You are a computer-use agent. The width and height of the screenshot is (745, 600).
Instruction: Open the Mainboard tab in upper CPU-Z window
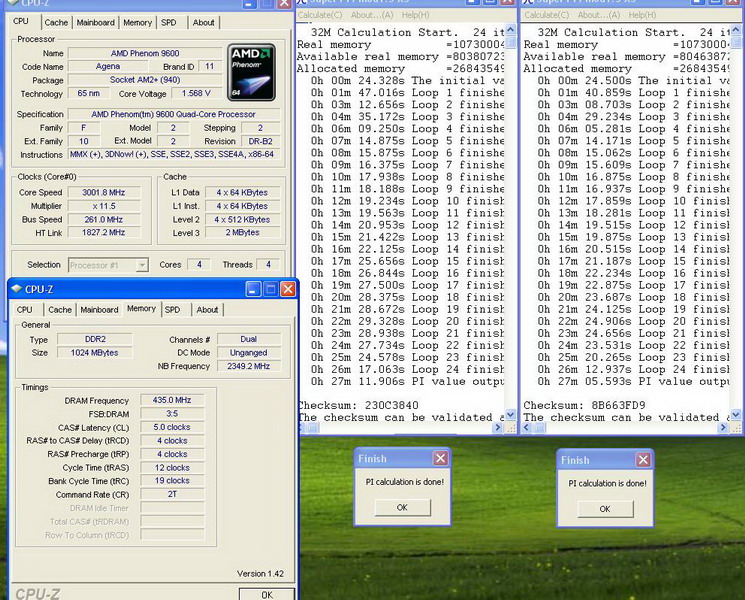(x=96, y=22)
